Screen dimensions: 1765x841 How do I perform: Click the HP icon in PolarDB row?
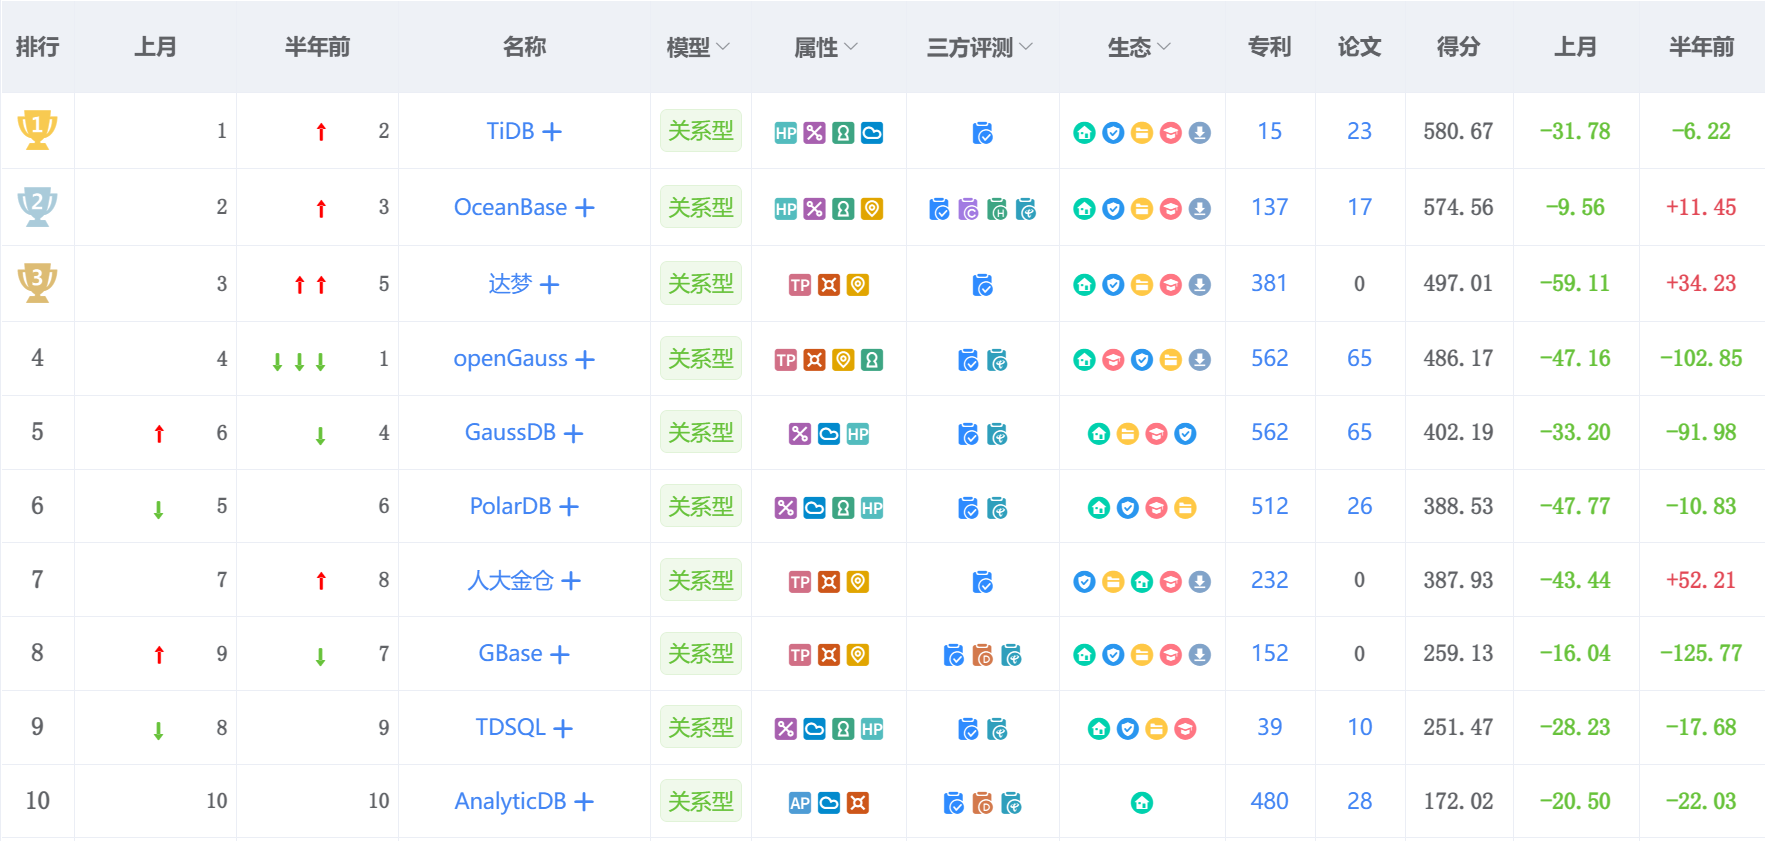[872, 508]
